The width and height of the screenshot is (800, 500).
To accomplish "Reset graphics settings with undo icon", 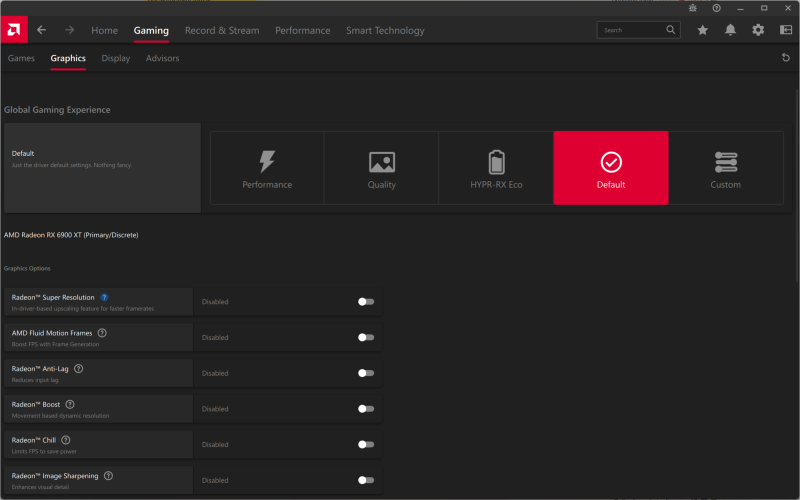I will (786, 58).
